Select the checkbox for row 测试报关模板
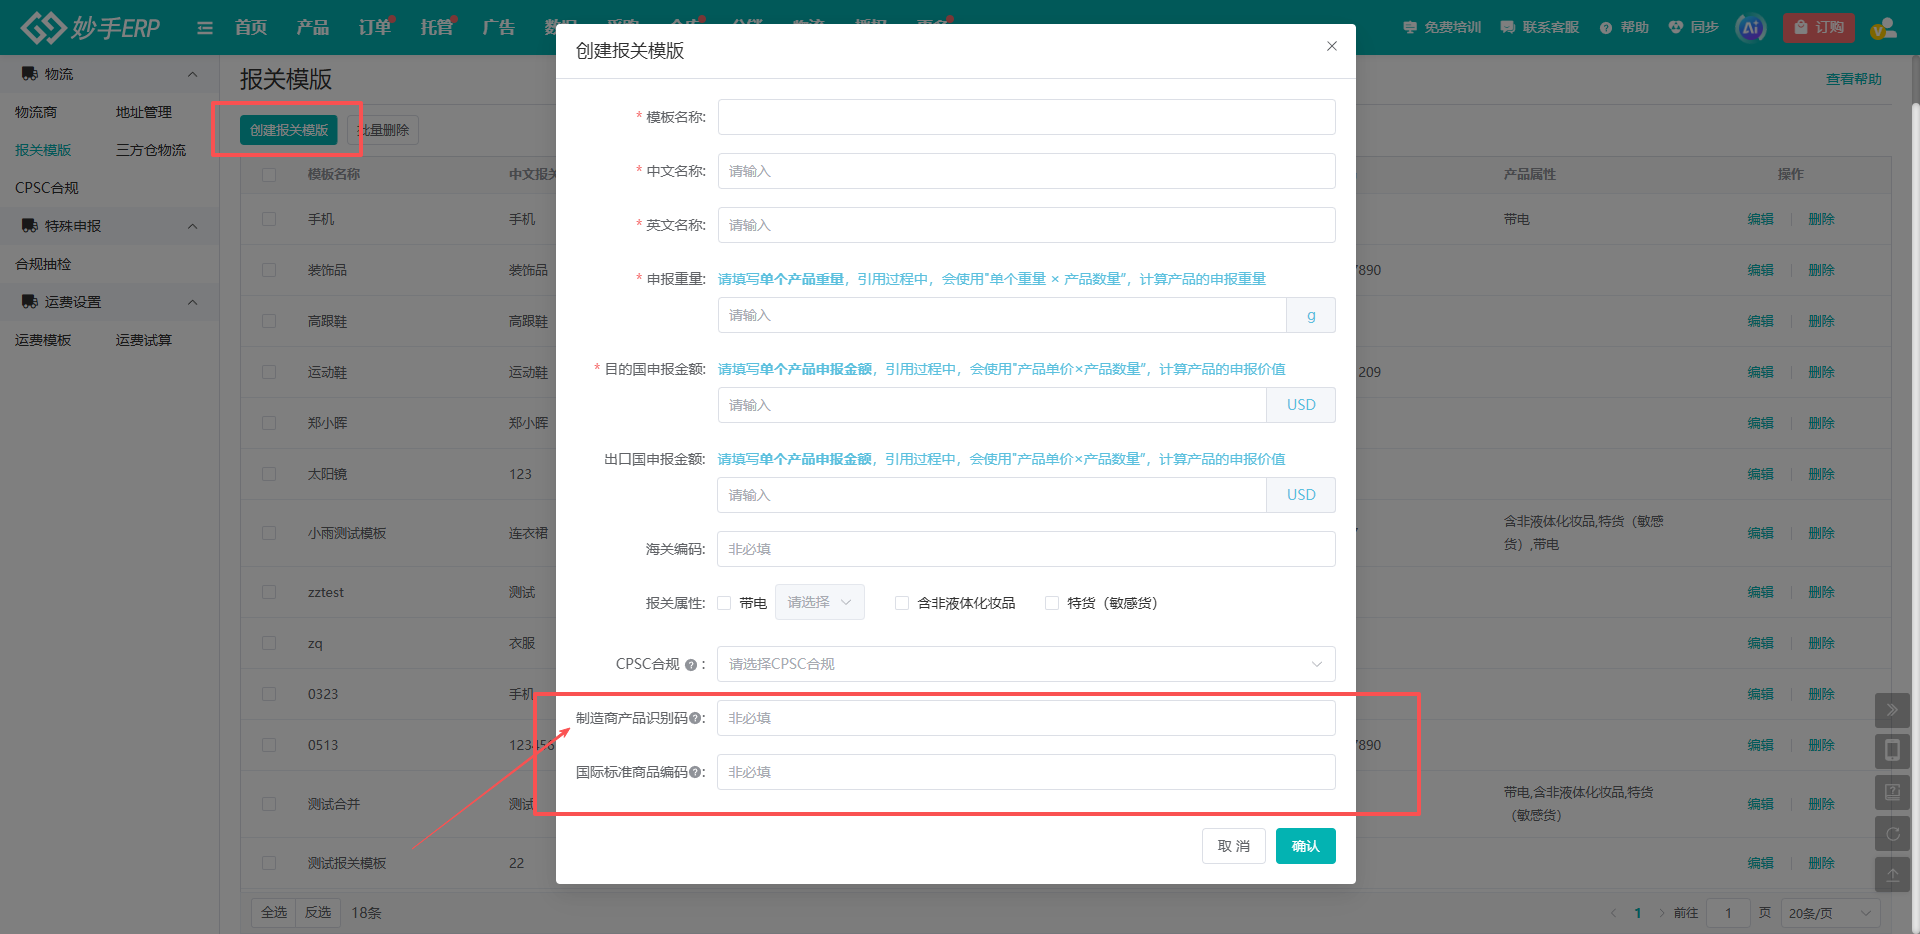 pos(269,863)
